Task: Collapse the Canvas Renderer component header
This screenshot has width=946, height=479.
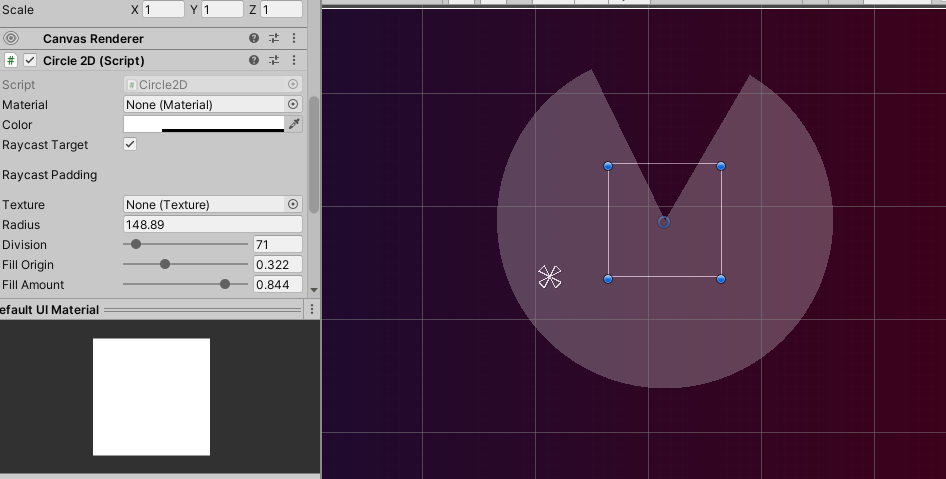Action: click(93, 38)
